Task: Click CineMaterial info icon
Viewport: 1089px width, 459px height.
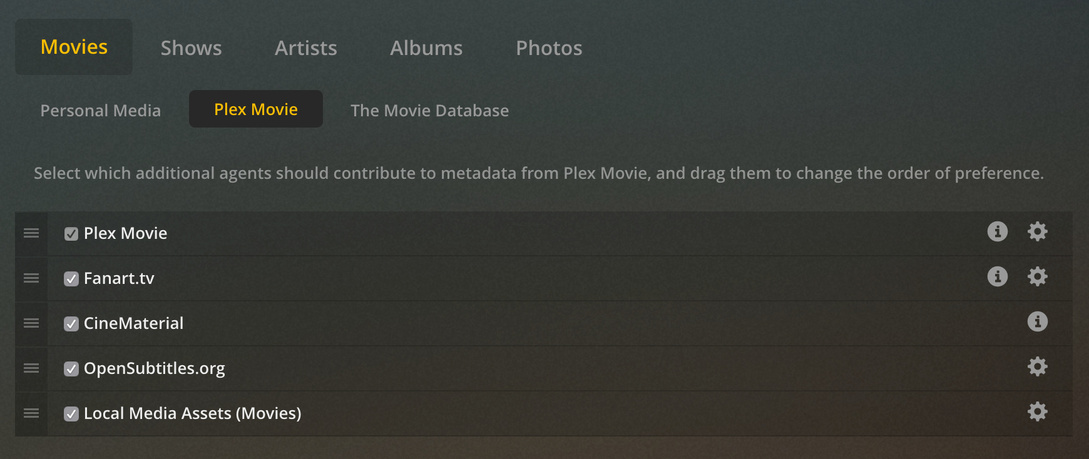Action: (1037, 322)
